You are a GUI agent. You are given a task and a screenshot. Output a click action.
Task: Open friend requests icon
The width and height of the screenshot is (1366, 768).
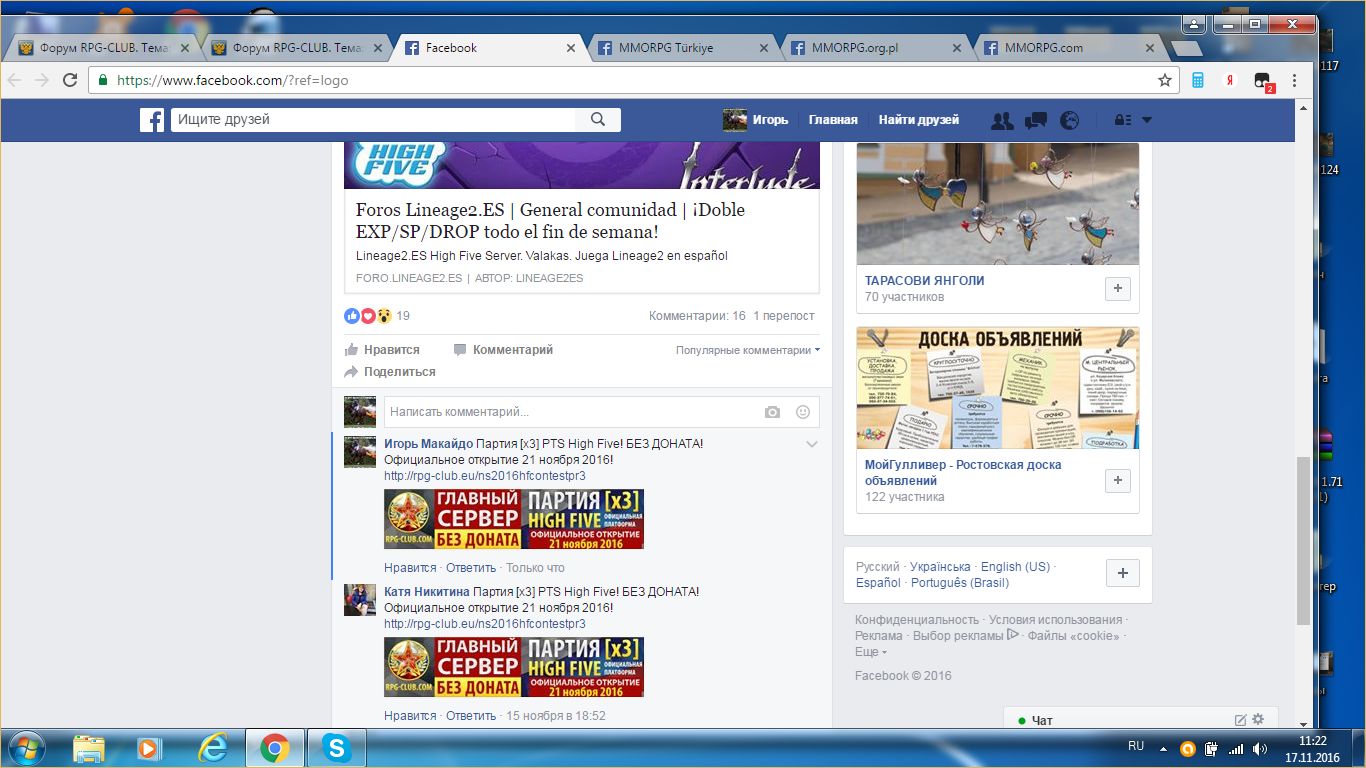point(1001,120)
